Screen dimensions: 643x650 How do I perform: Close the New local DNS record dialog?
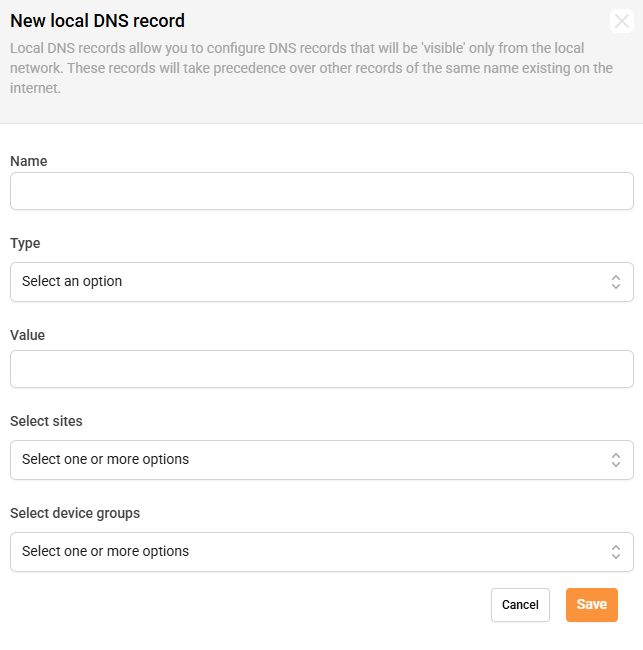tap(622, 21)
